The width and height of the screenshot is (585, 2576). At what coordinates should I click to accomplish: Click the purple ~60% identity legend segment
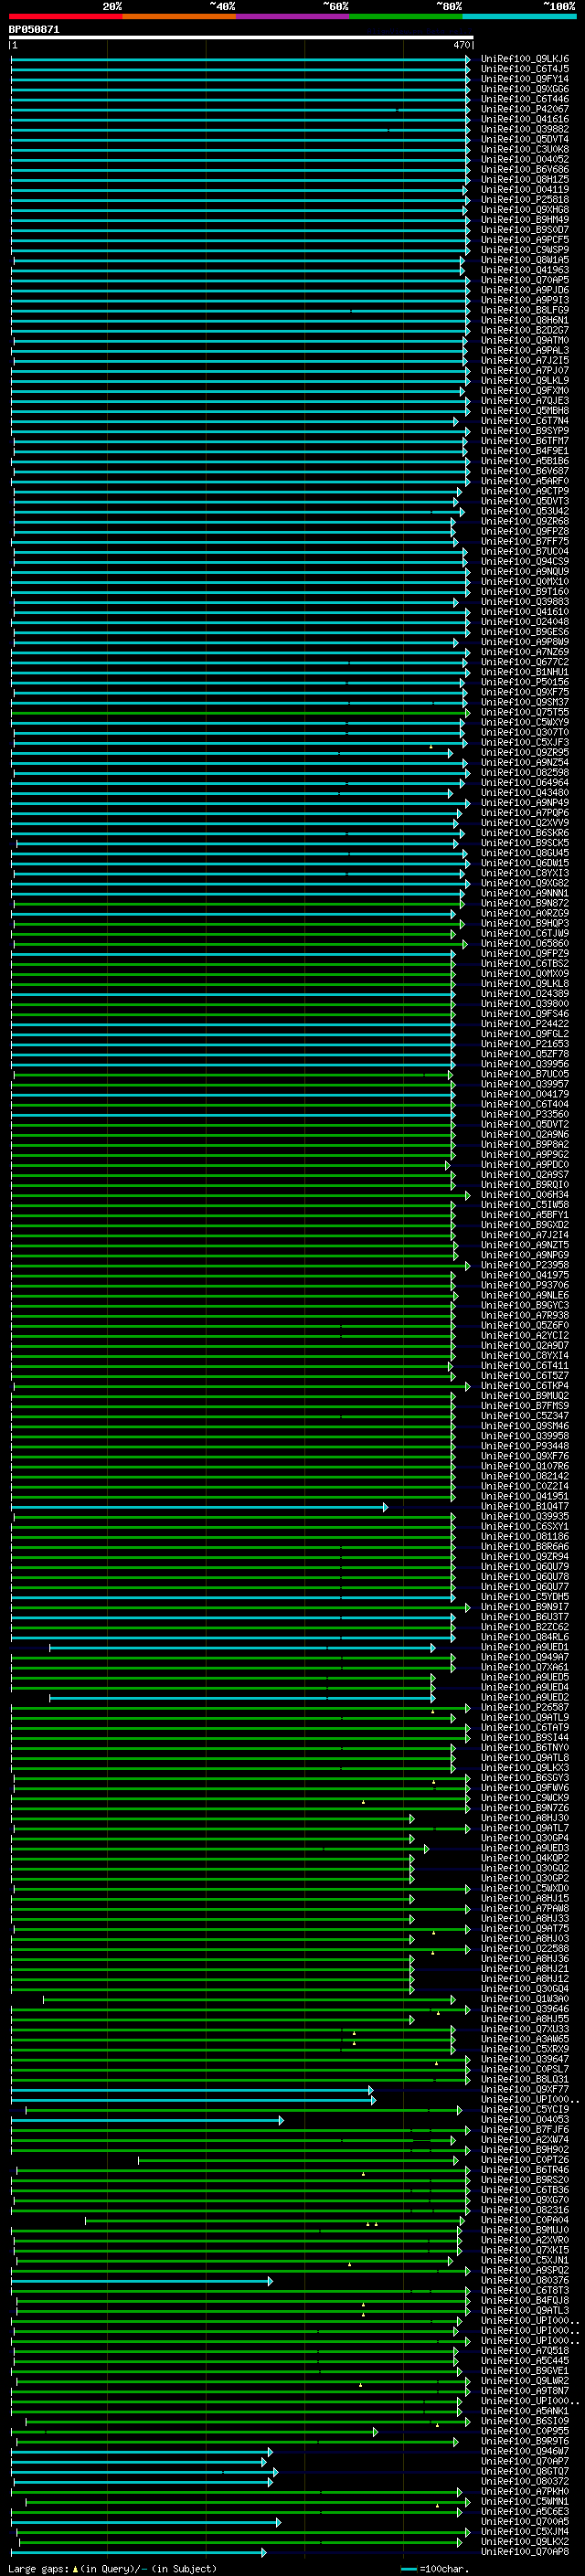tap(293, 16)
